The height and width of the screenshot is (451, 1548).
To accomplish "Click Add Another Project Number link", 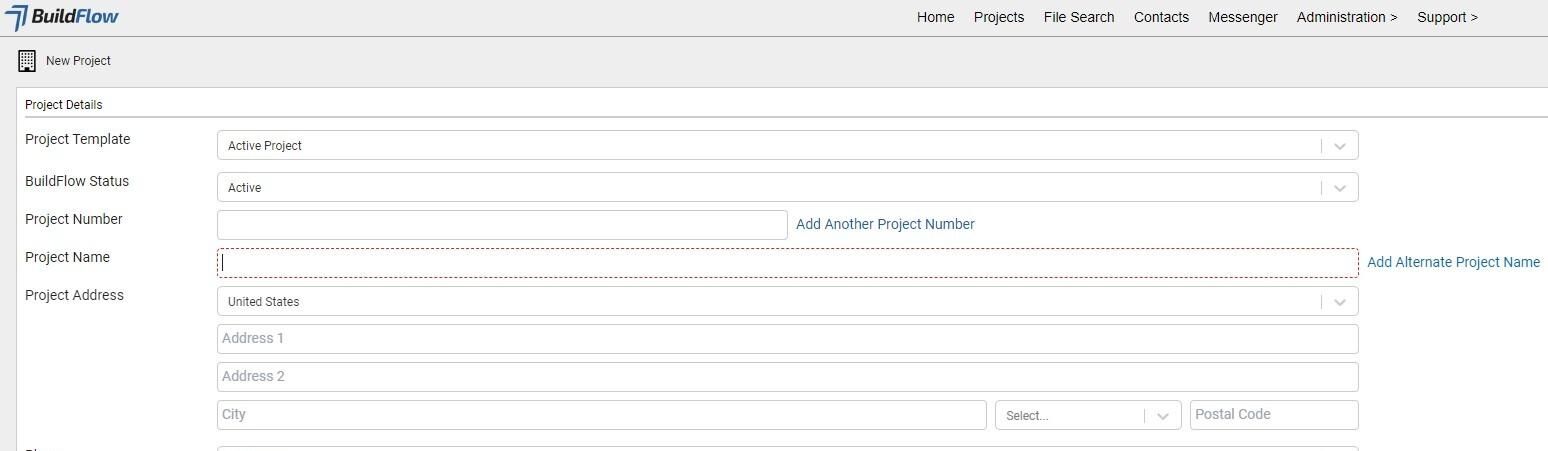I will 884,224.
